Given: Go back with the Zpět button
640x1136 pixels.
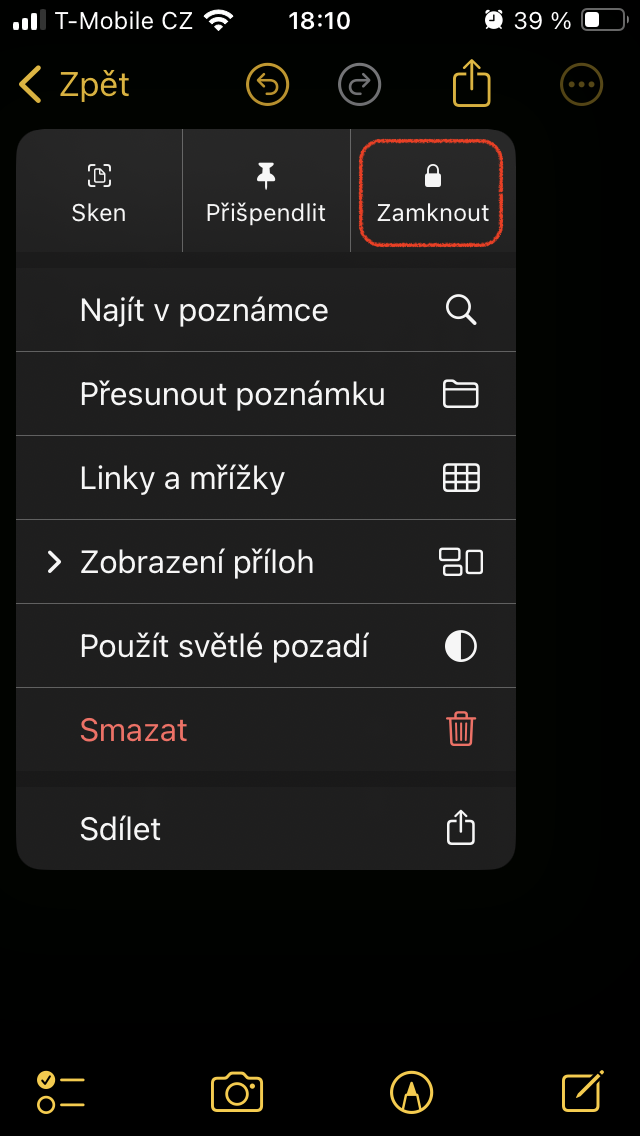Looking at the screenshot, I should click(75, 85).
